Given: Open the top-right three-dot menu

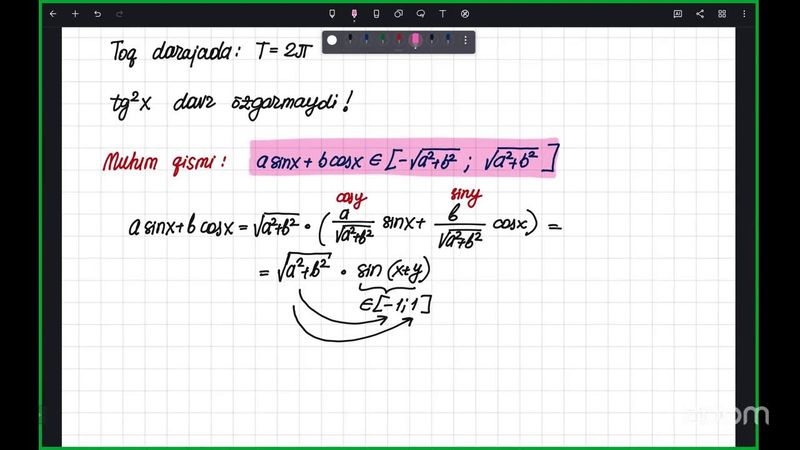Looking at the screenshot, I should (744, 14).
